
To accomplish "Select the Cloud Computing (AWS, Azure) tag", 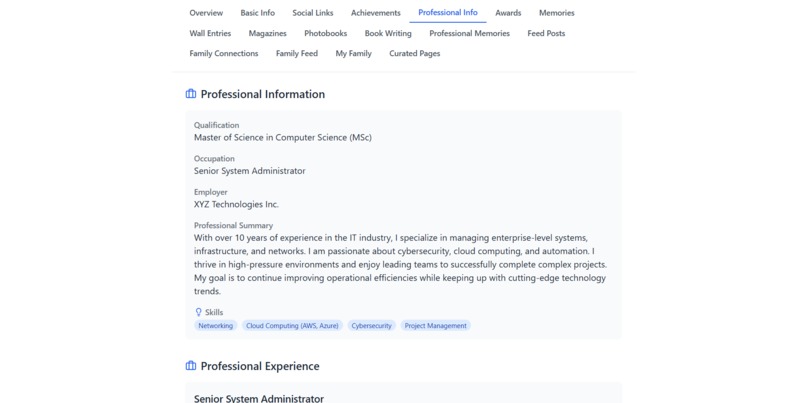I will pyautogui.click(x=292, y=325).
